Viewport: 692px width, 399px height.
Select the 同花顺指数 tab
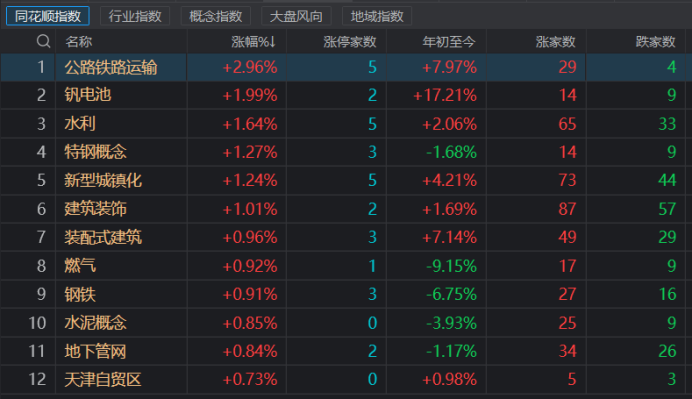coord(48,16)
